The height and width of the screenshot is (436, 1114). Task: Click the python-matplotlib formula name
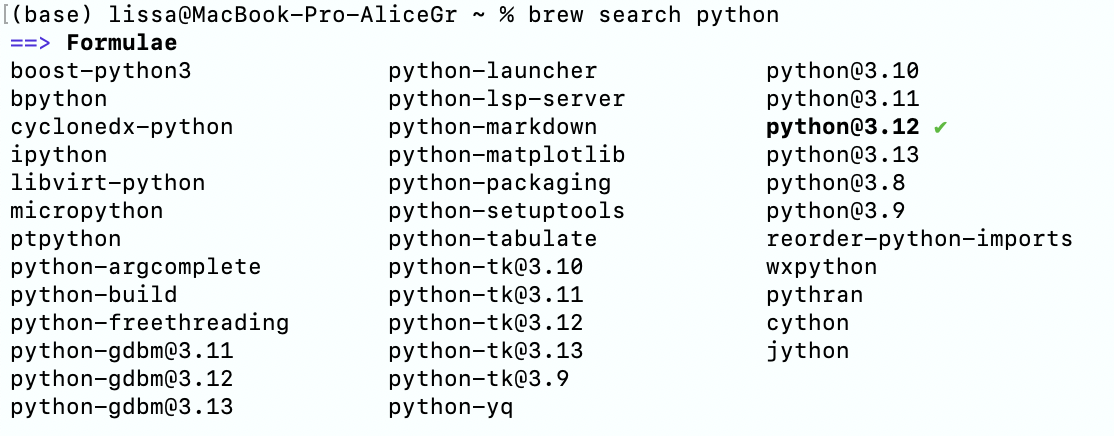coord(507,155)
